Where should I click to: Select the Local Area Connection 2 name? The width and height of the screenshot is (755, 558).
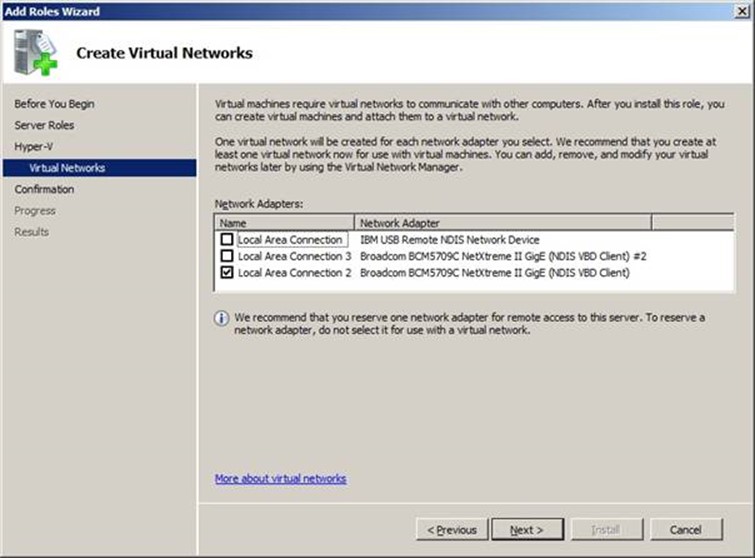[295, 273]
